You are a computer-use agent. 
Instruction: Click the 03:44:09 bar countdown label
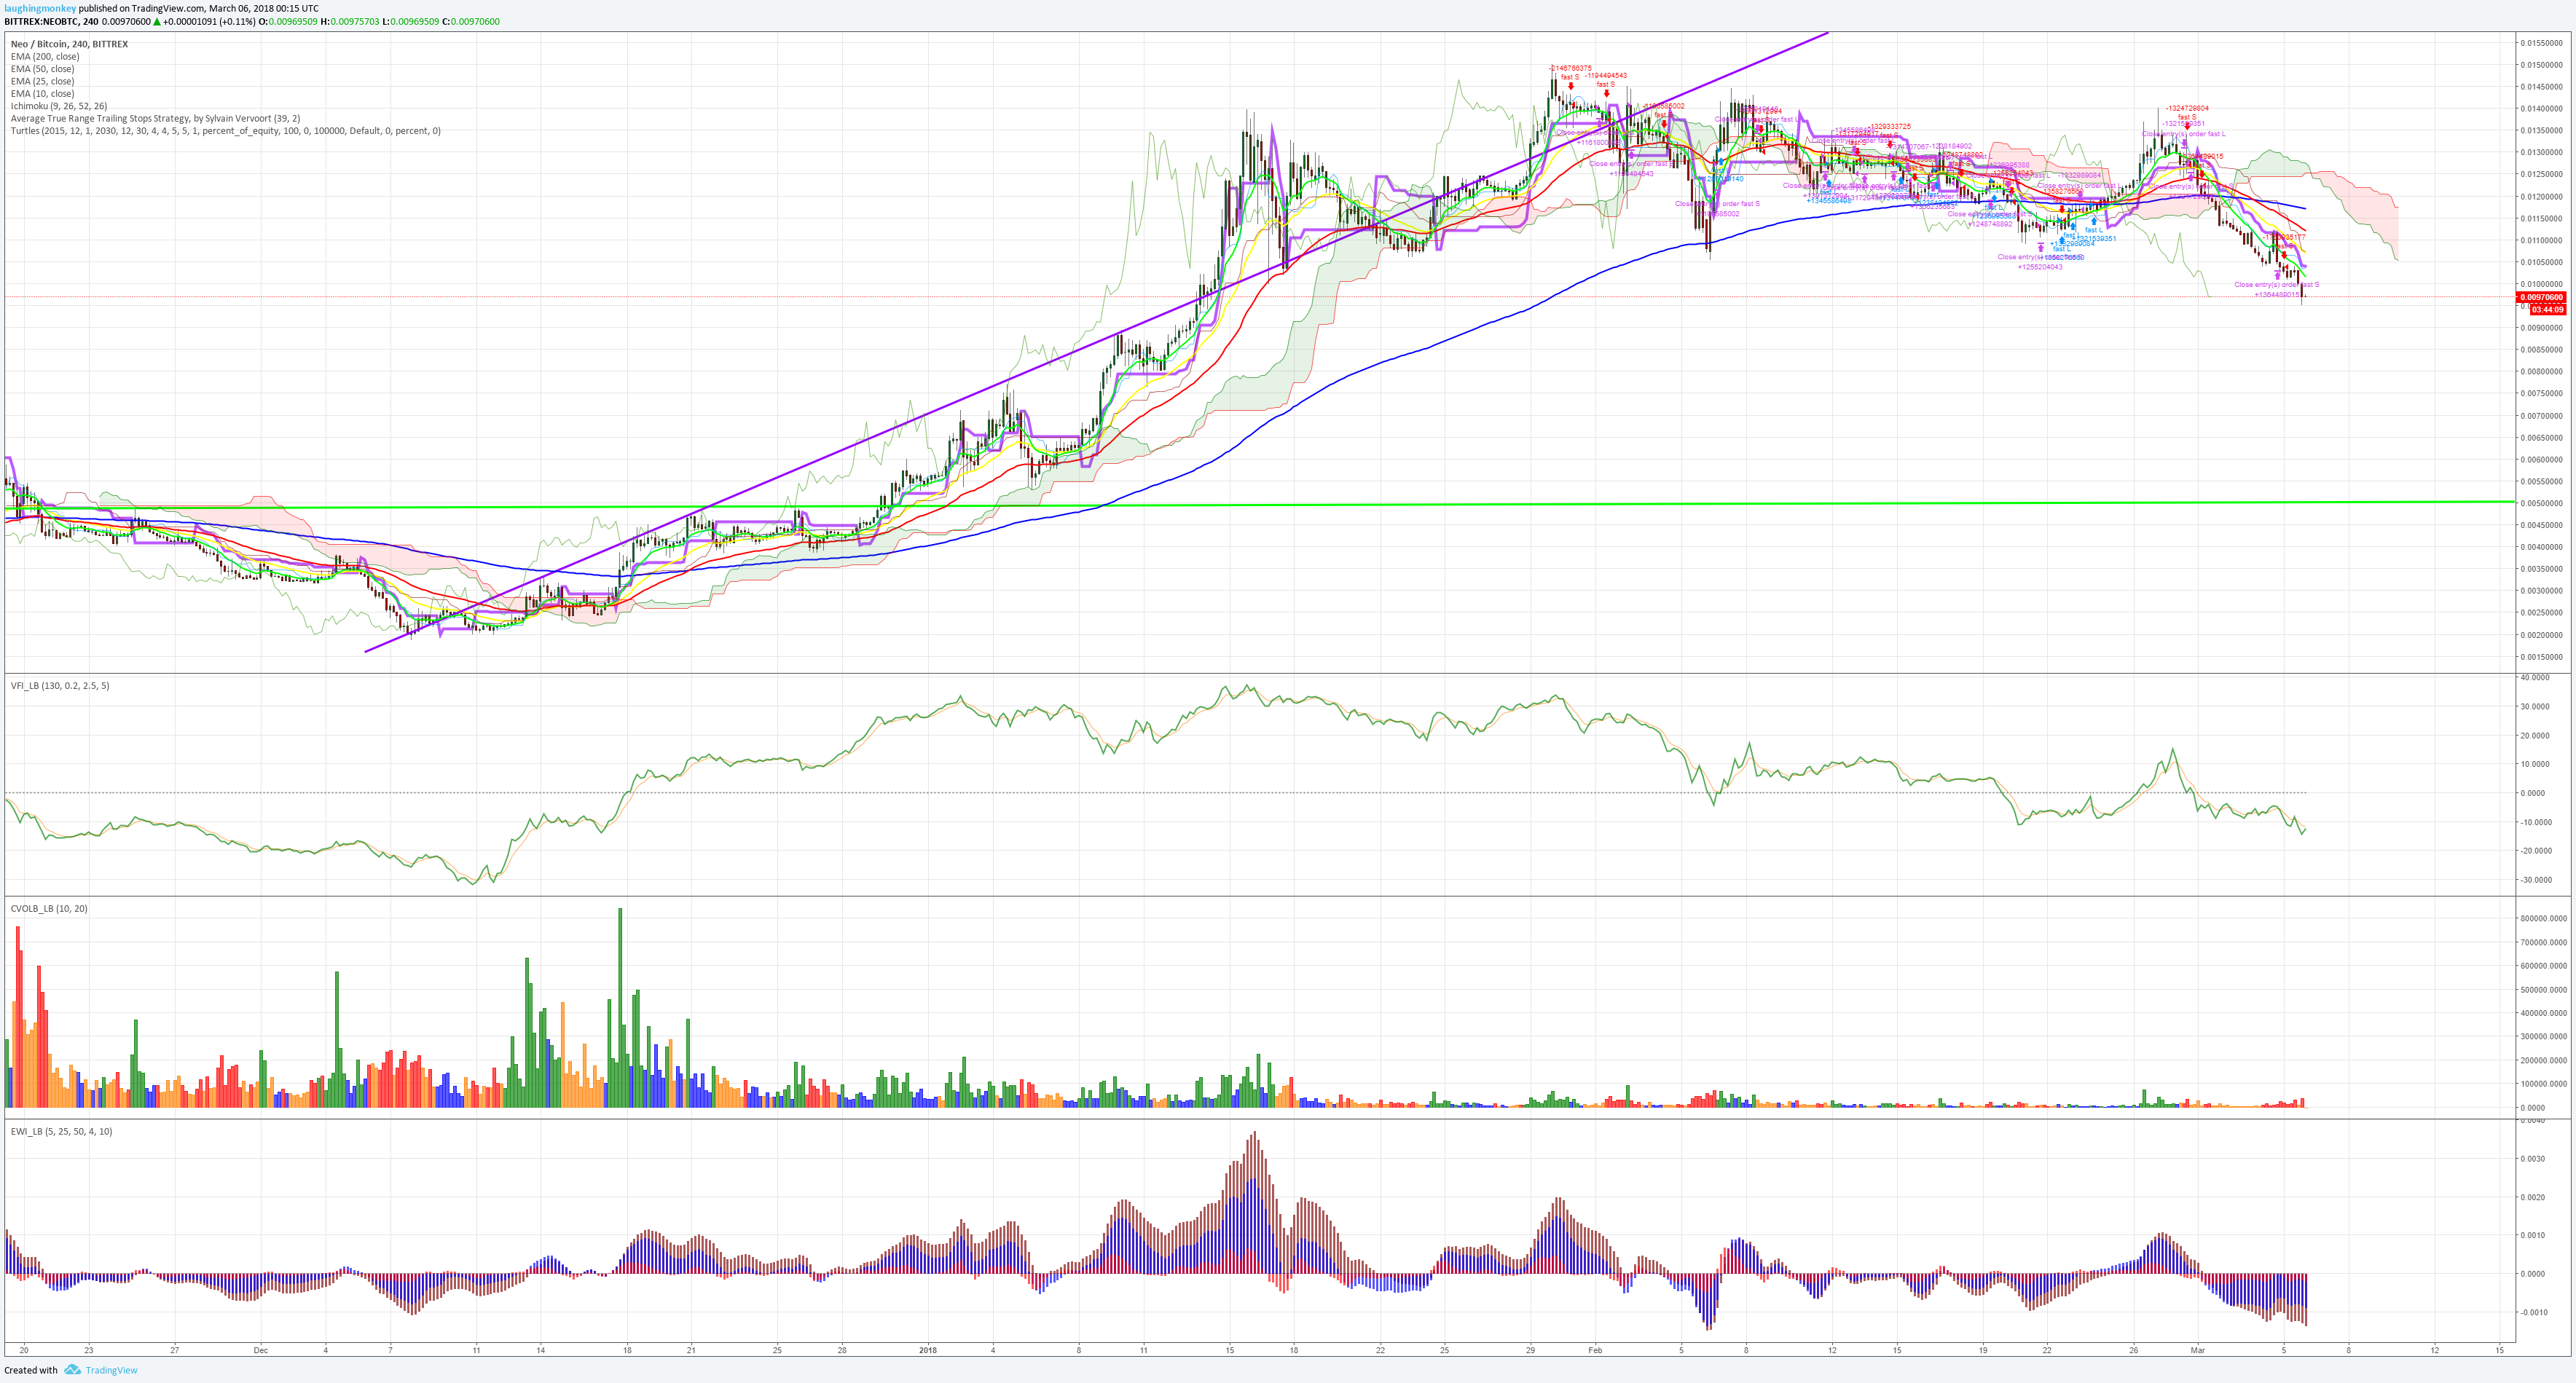tap(2547, 310)
